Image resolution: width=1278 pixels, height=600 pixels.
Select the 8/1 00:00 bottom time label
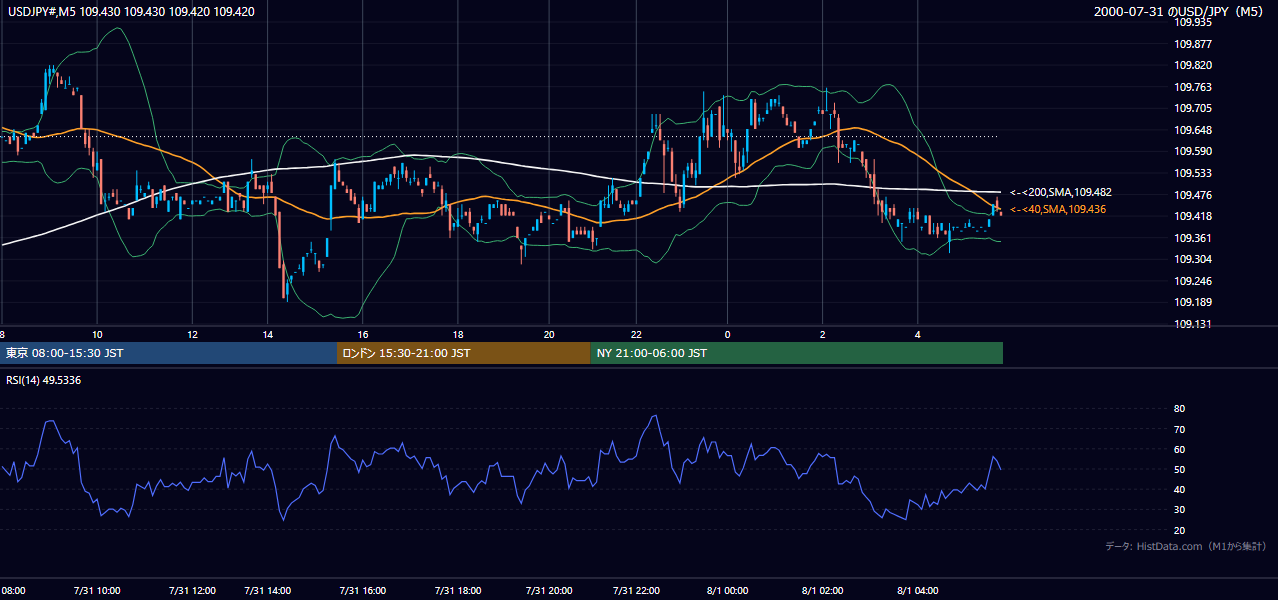coord(728,591)
